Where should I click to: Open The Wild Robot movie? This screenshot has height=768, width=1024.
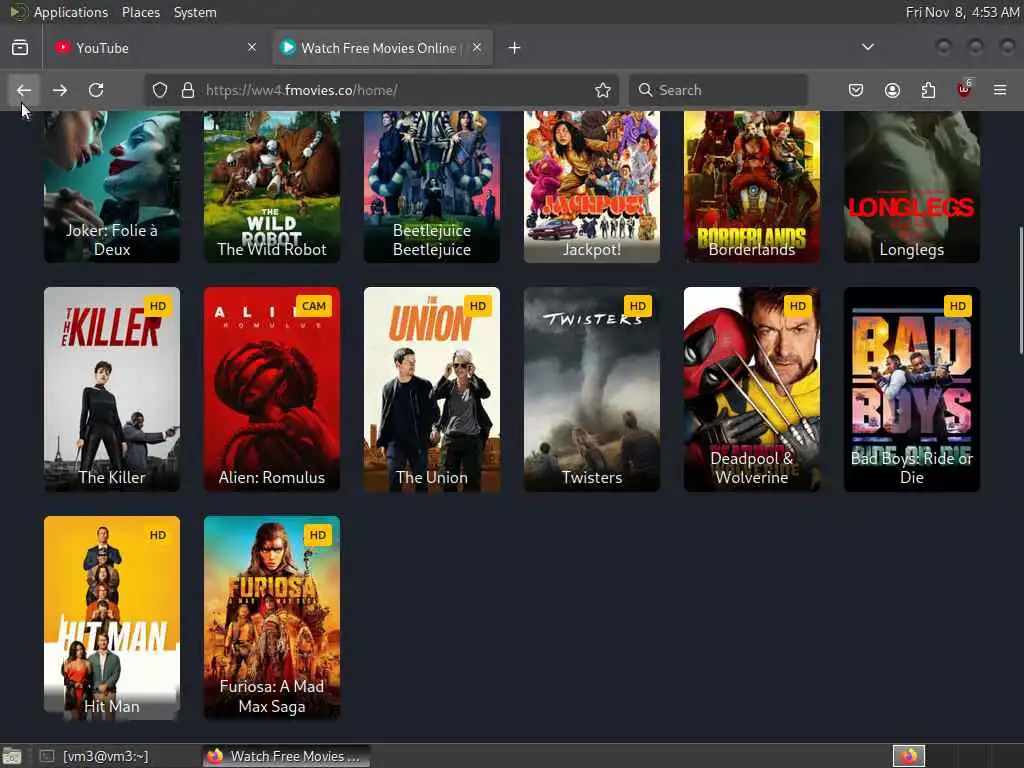point(272,187)
